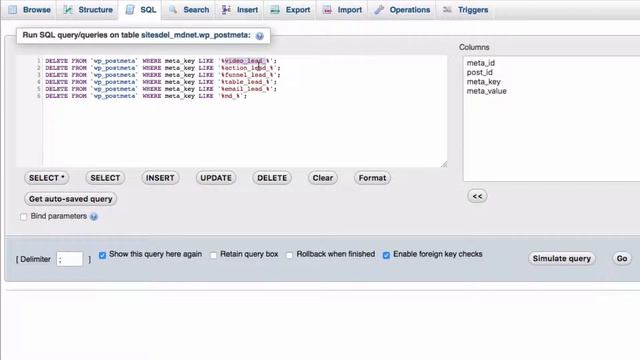Click the query line with '%video_lead_%'
This screenshot has width=640, height=360.
(161, 61)
